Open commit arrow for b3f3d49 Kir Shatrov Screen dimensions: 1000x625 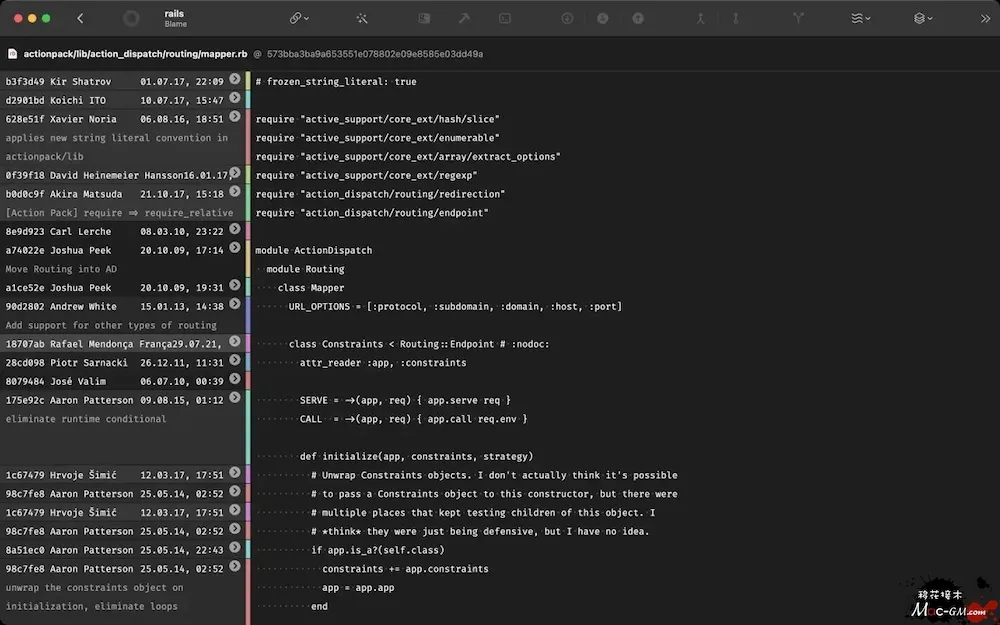click(x=235, y=79)
